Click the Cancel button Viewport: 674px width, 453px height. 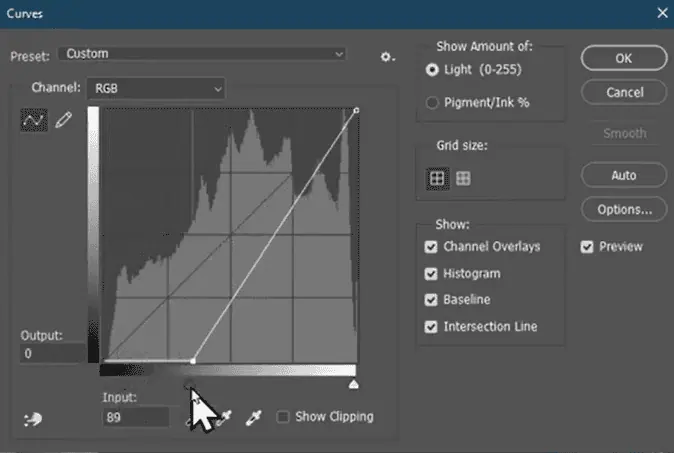(624, 92)
